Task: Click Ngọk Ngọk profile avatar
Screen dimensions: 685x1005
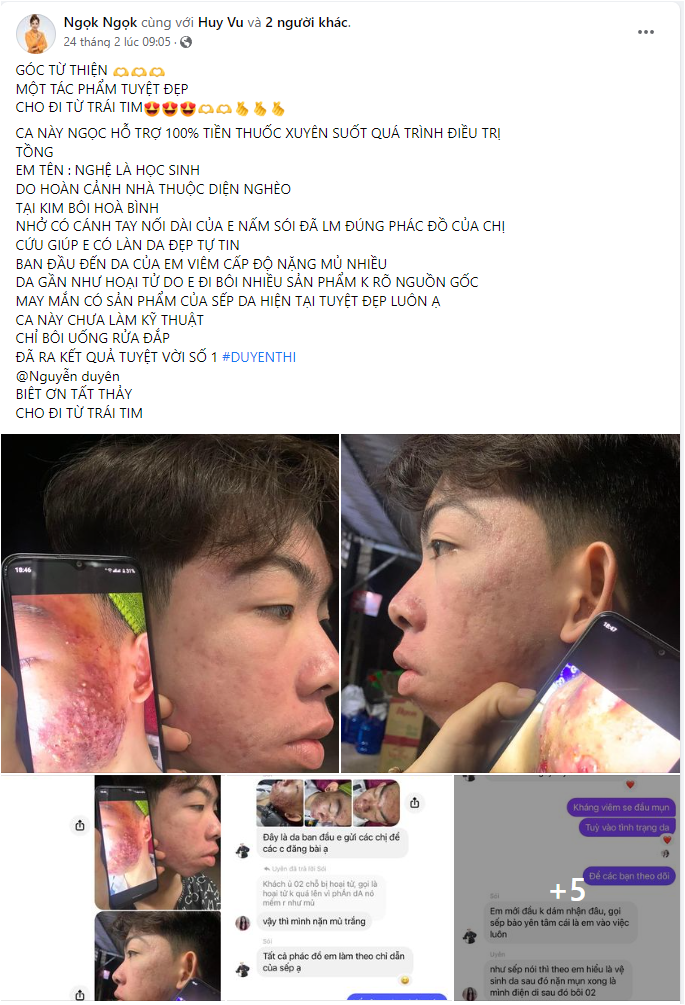Action: tap(36, 33)
